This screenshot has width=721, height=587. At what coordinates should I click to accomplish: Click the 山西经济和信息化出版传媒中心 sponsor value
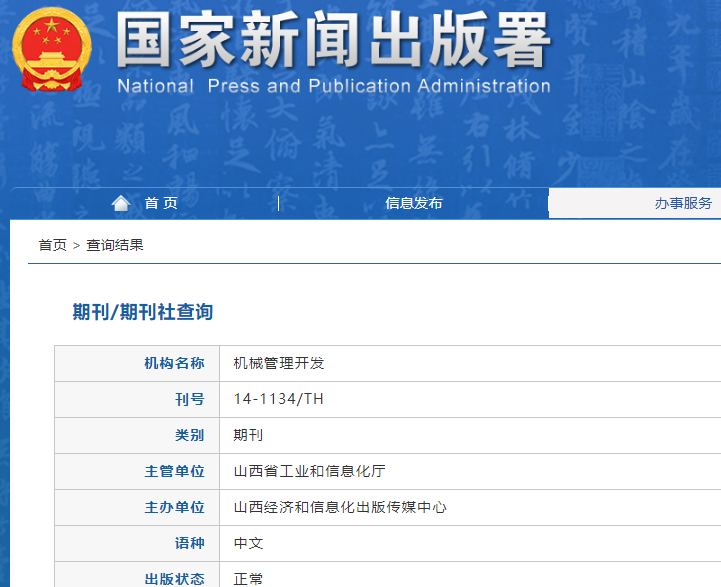(x=340, y=507)
